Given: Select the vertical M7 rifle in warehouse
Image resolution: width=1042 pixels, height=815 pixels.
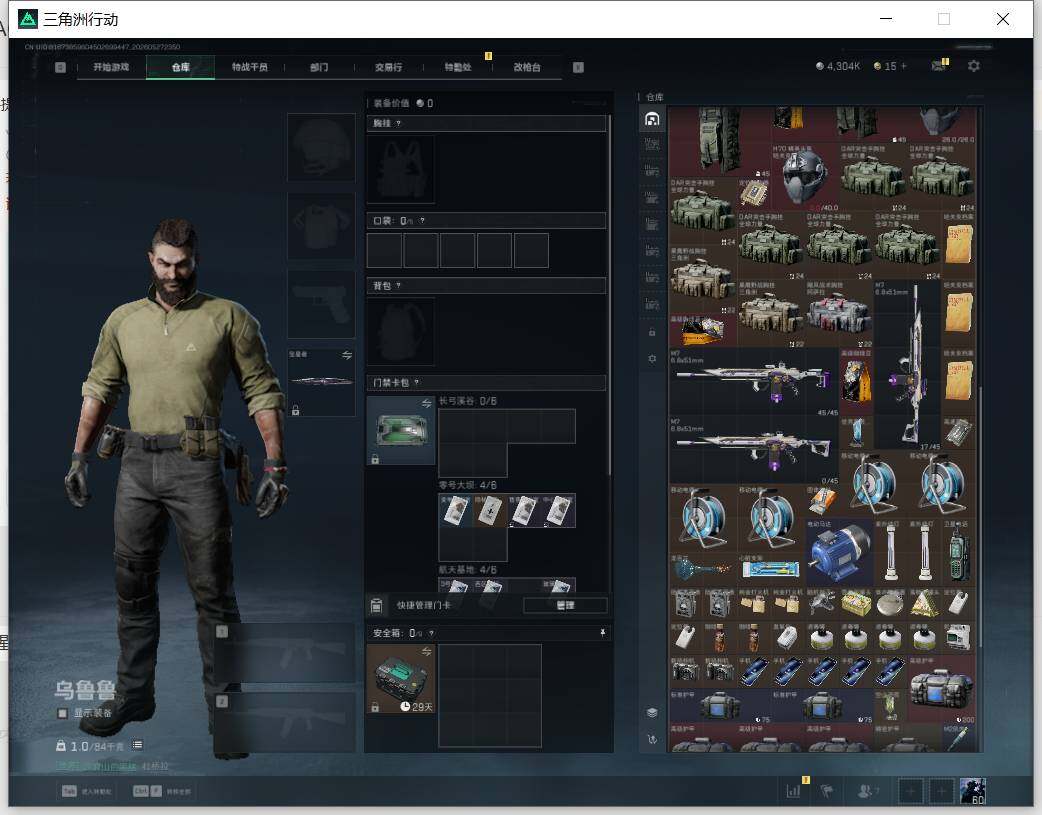Looking at the screenshot, I should point(907,364).
